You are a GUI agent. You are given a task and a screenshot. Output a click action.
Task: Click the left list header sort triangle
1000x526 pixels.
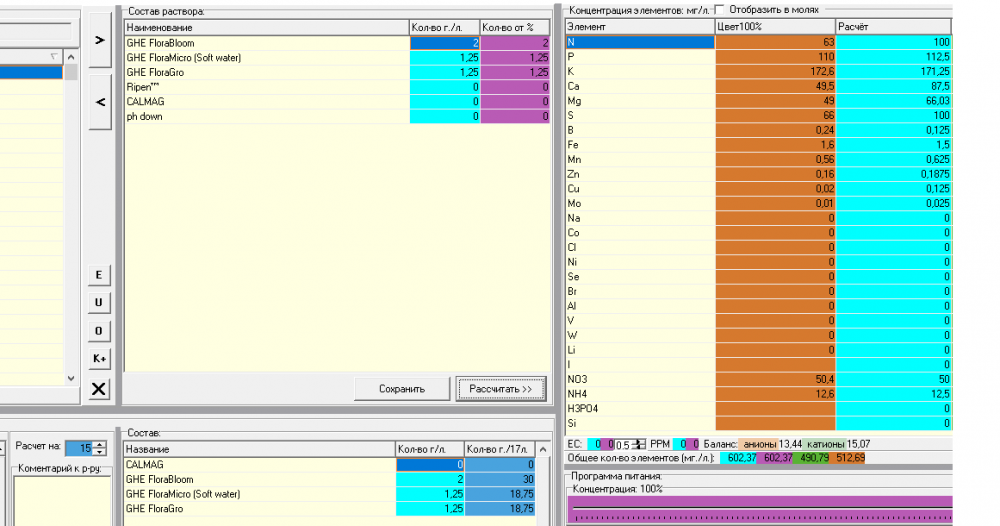pyautogui.click(x=54, y=57)
